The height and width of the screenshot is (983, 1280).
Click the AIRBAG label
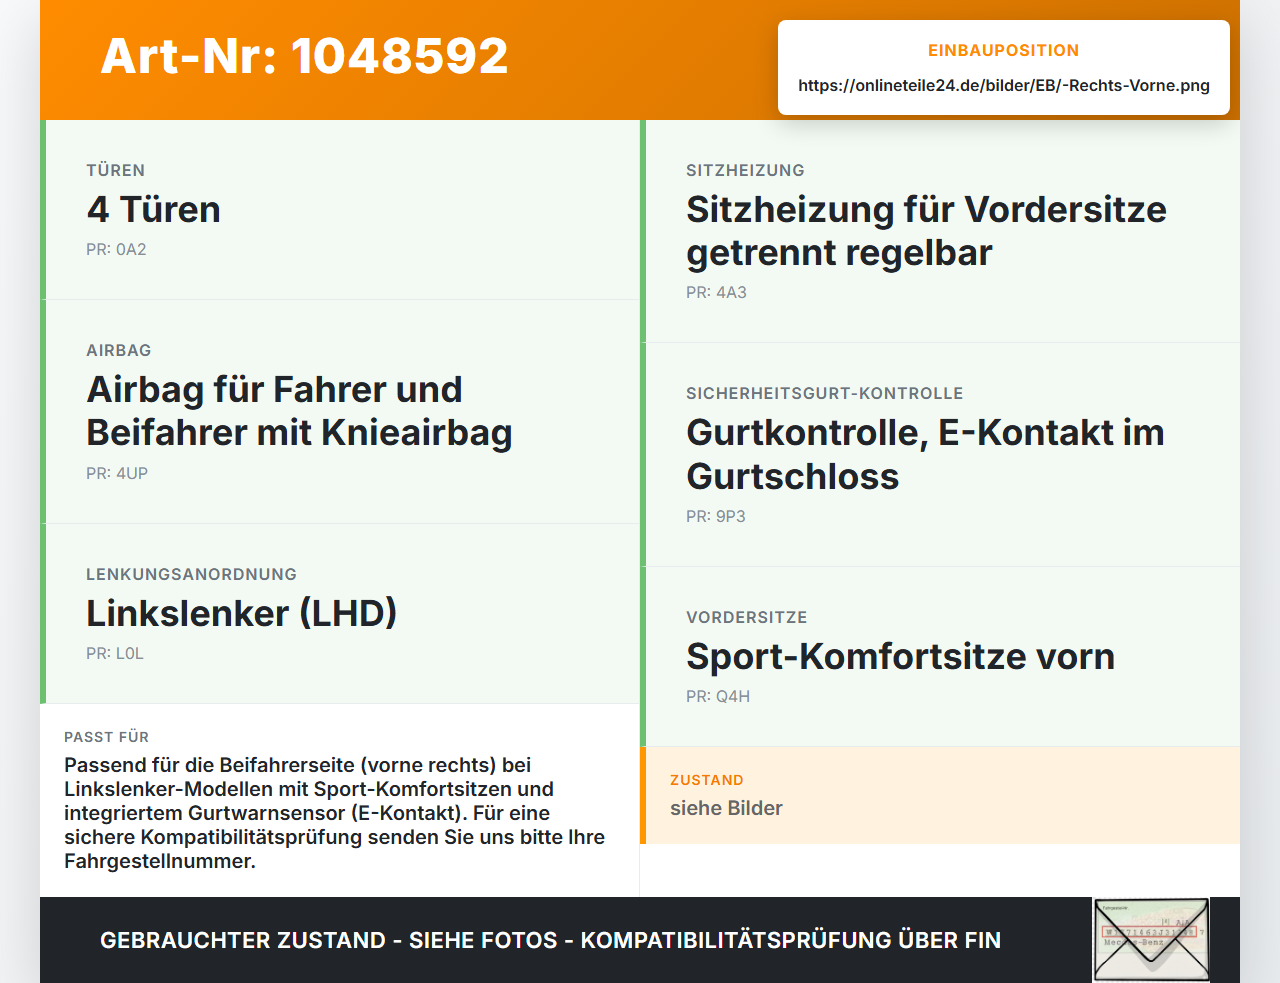click(x=119, y=350)
